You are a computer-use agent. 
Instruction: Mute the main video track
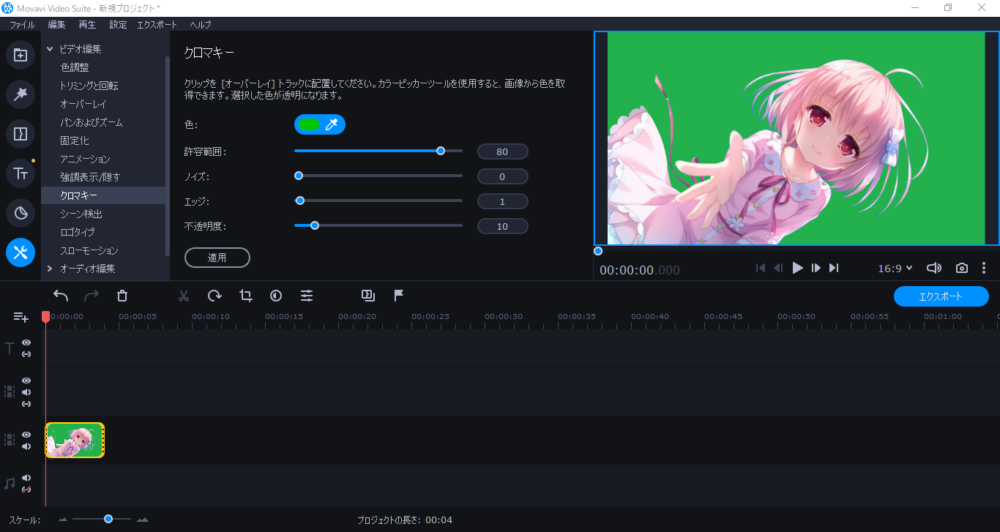[26, 447]
